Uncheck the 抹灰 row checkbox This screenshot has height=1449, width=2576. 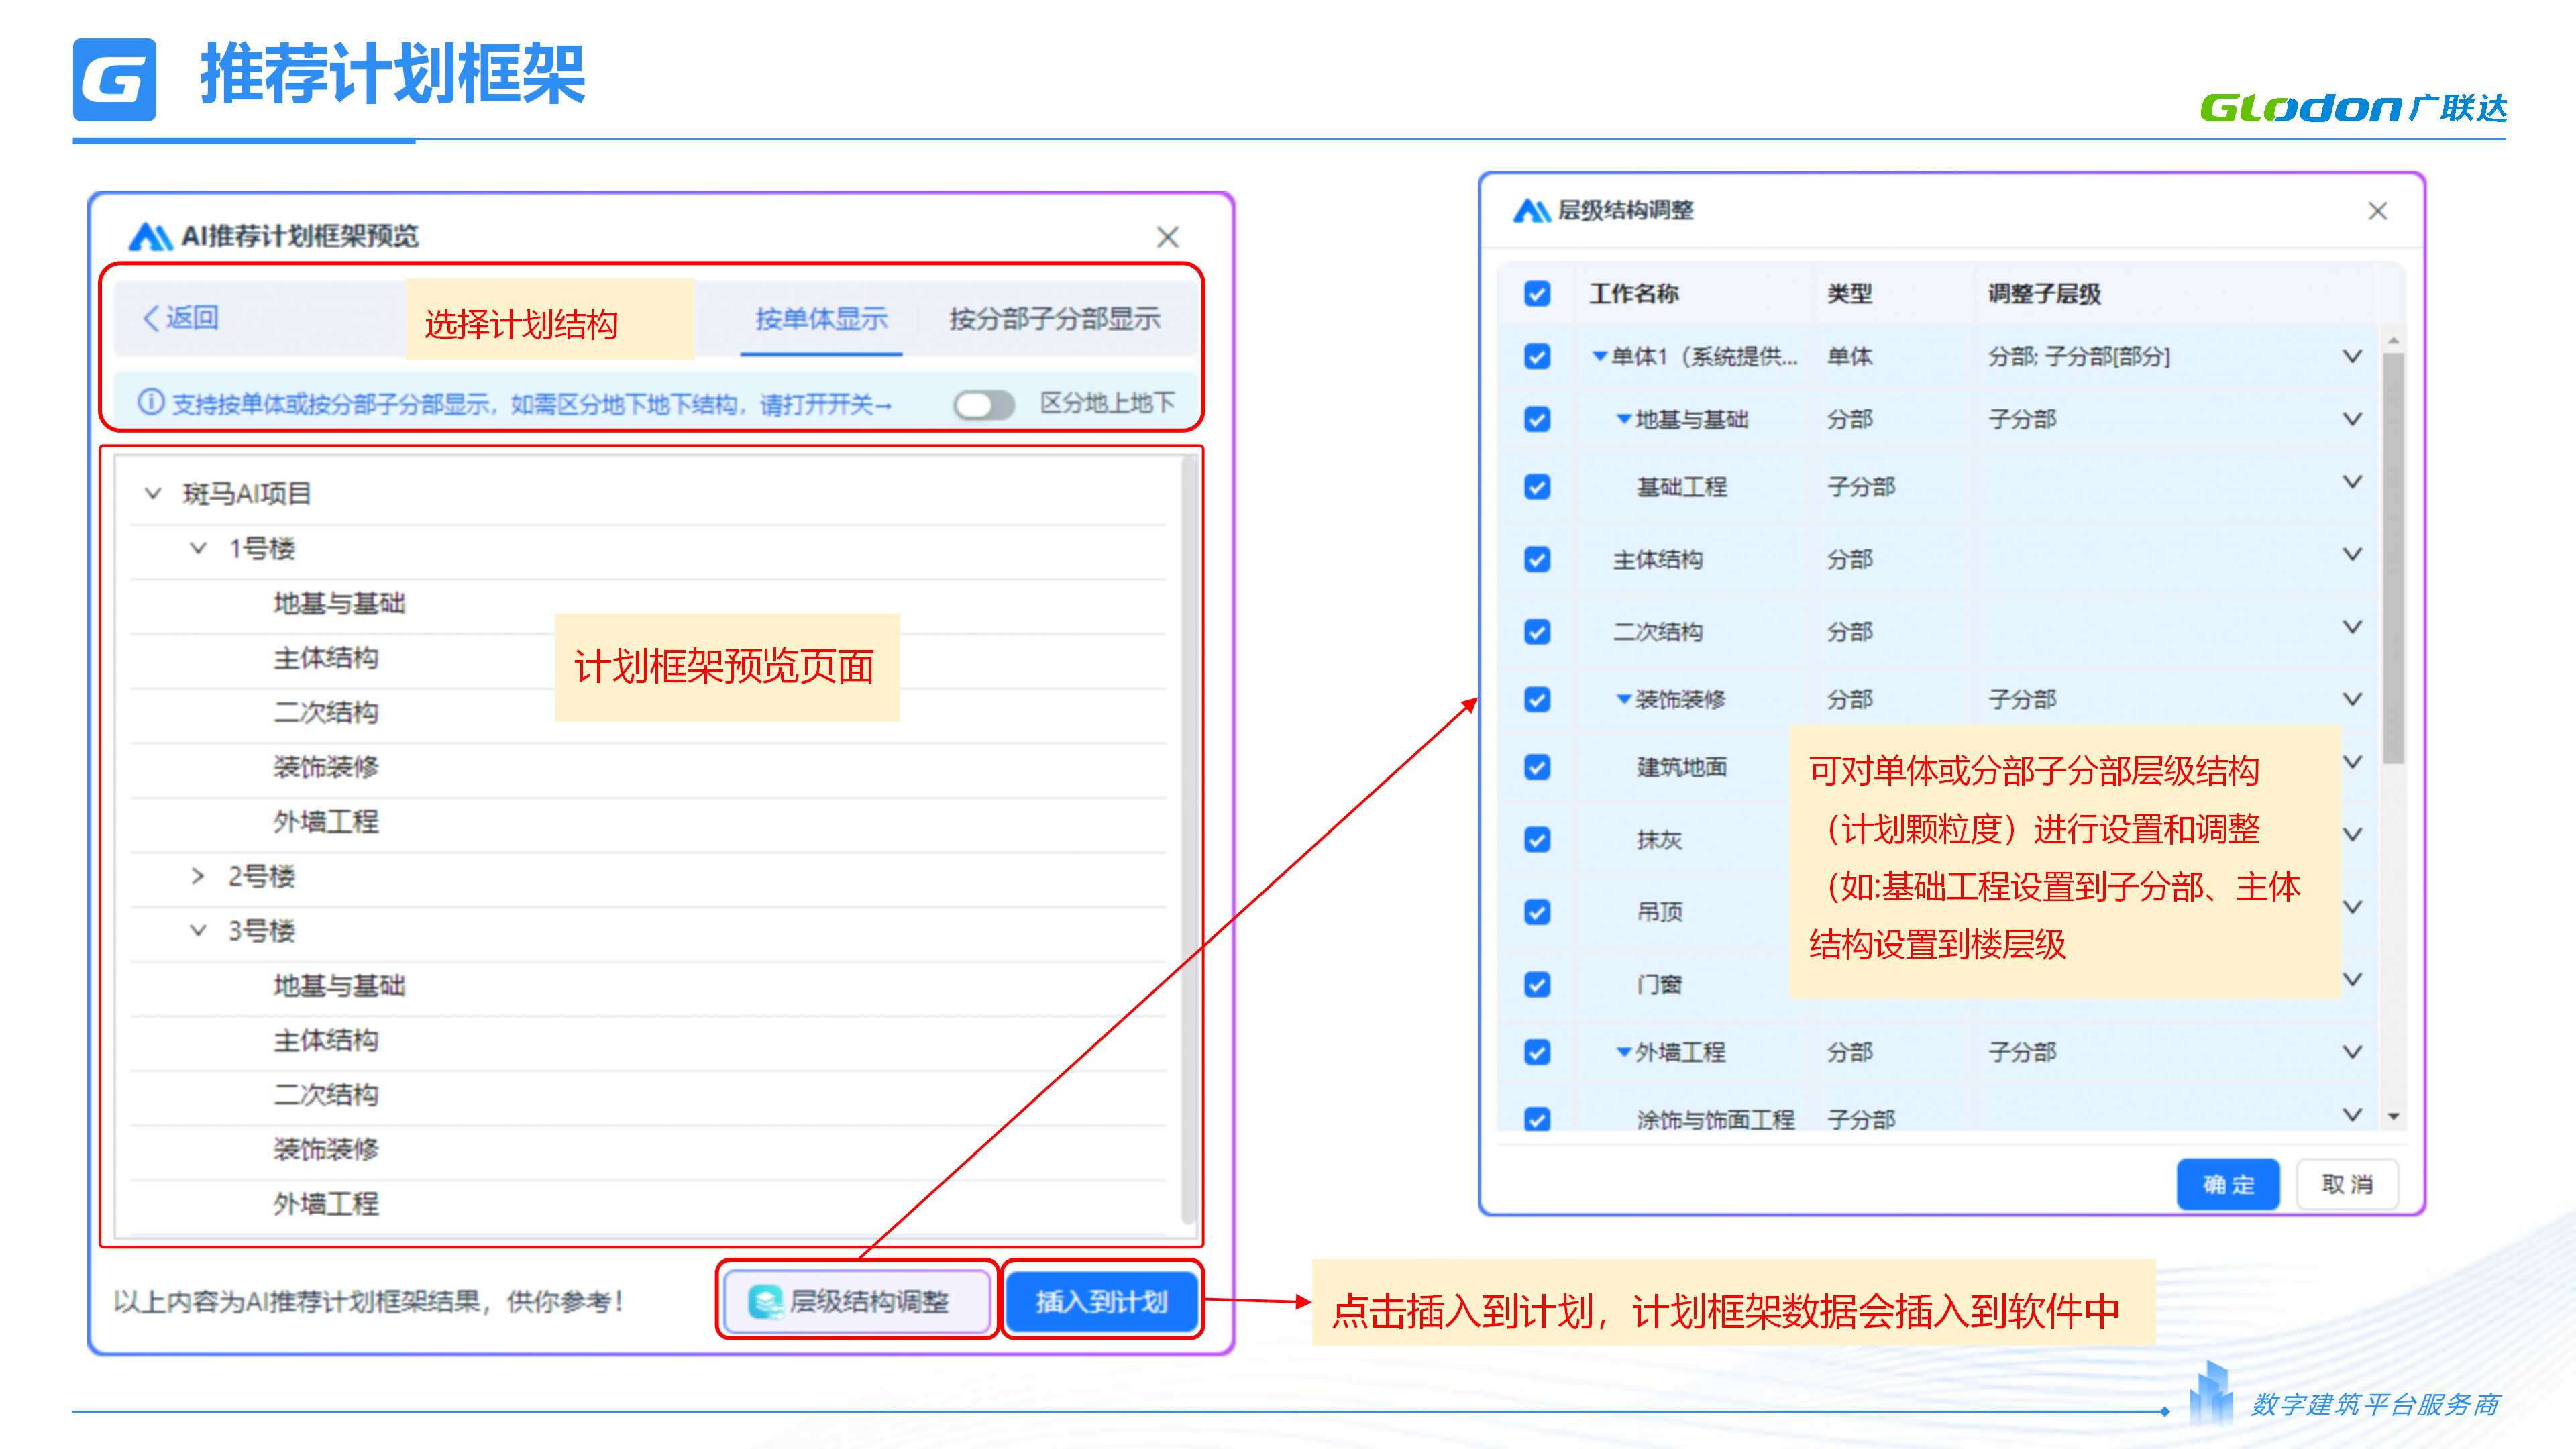point(1537,839)
